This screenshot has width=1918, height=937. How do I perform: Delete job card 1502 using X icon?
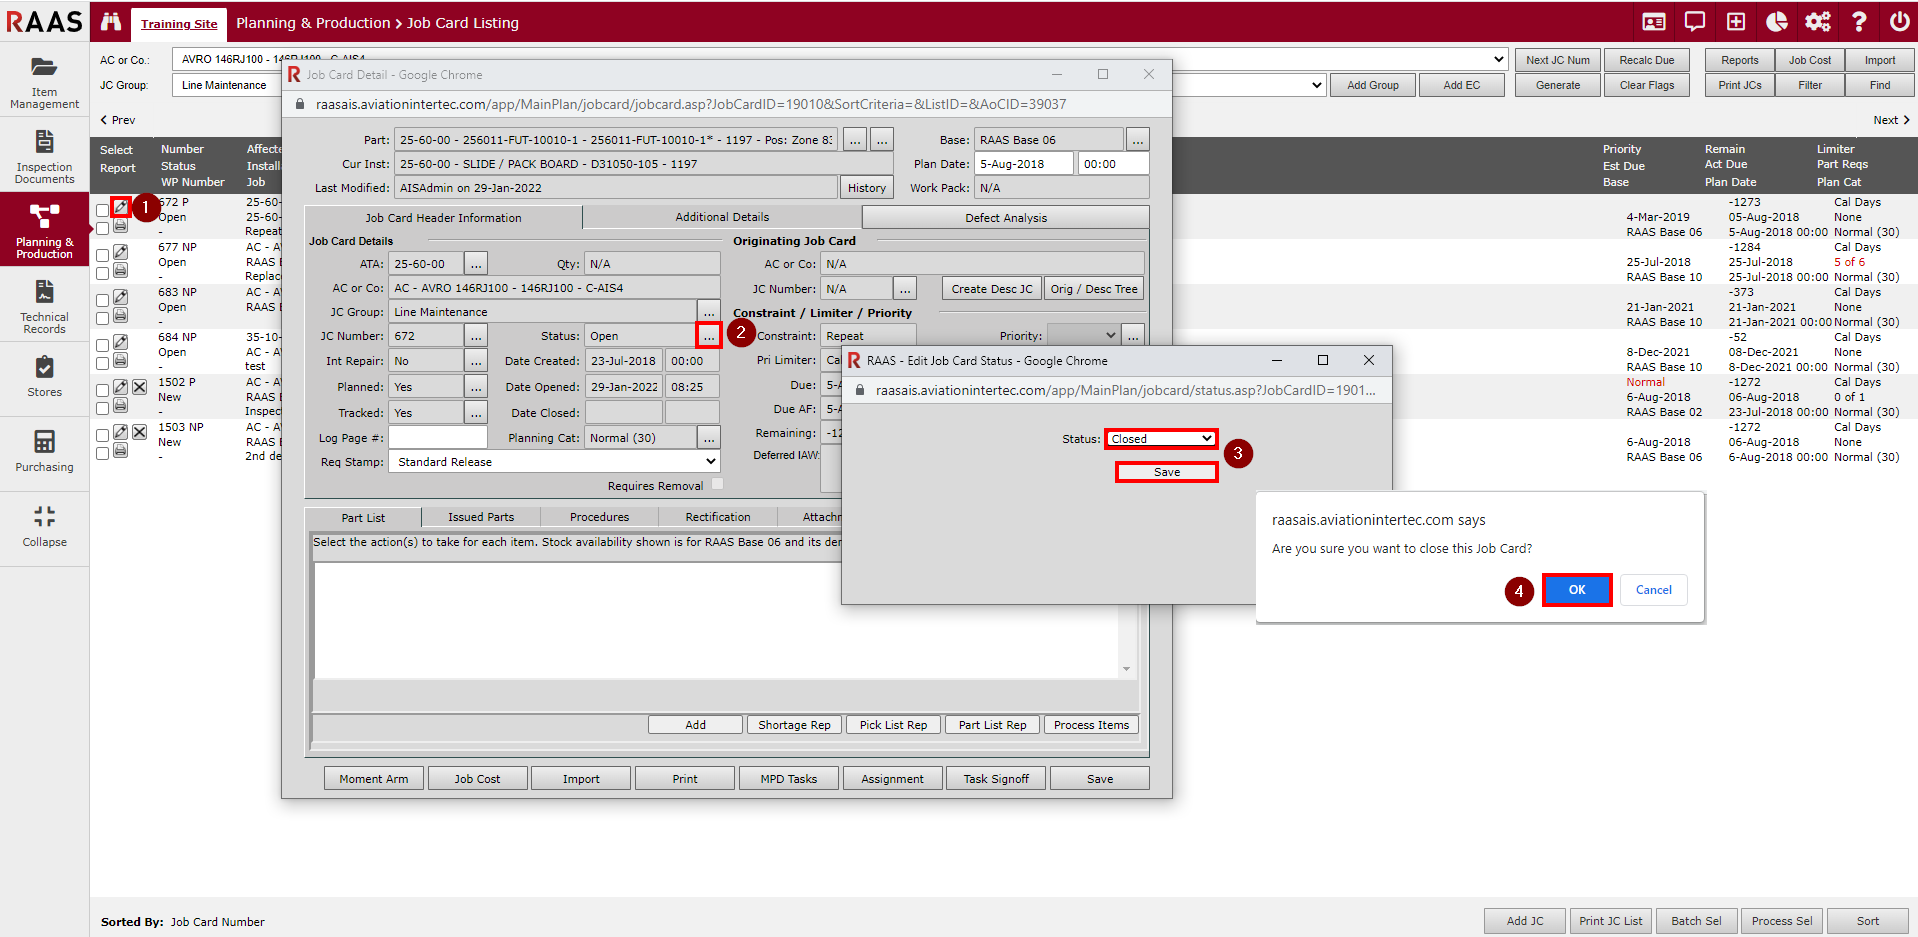(140, 387)
